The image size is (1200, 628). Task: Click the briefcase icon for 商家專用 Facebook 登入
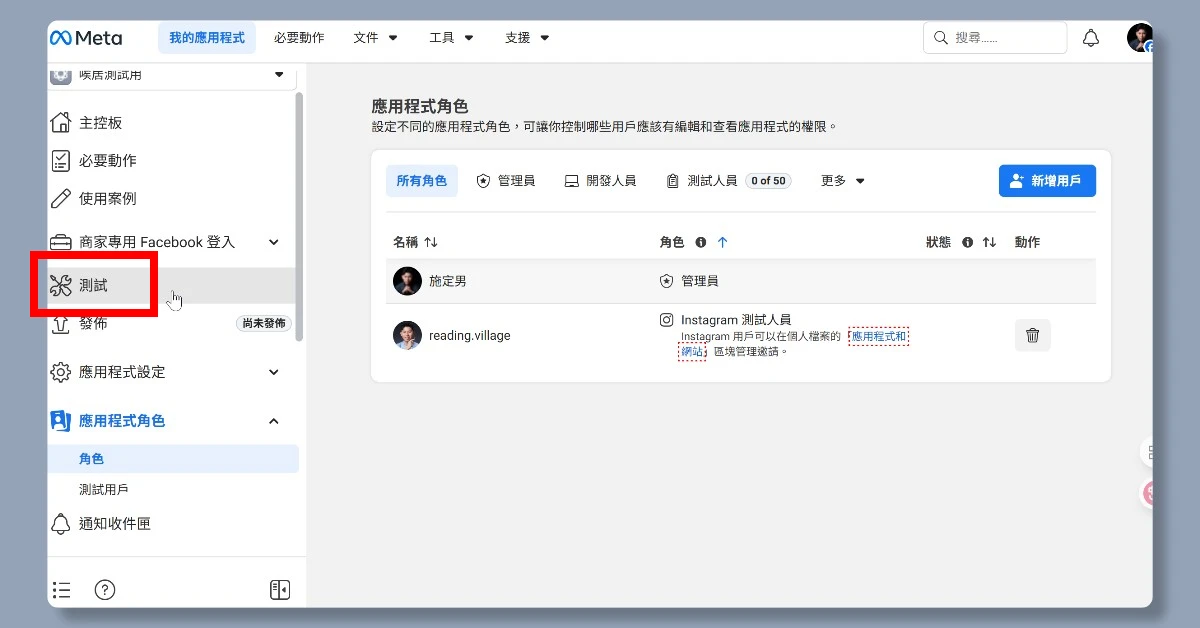[61, 242]
